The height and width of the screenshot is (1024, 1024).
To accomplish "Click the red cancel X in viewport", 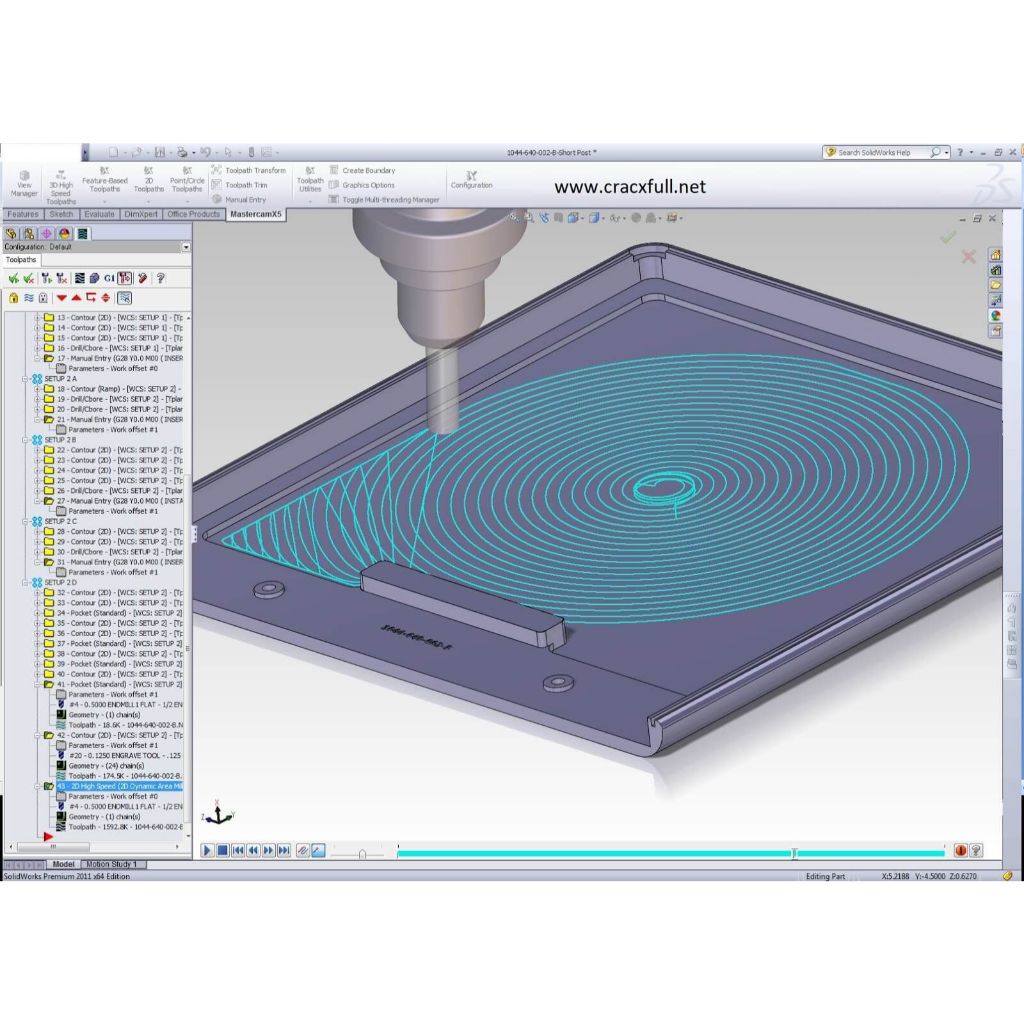I will point(968,257).
